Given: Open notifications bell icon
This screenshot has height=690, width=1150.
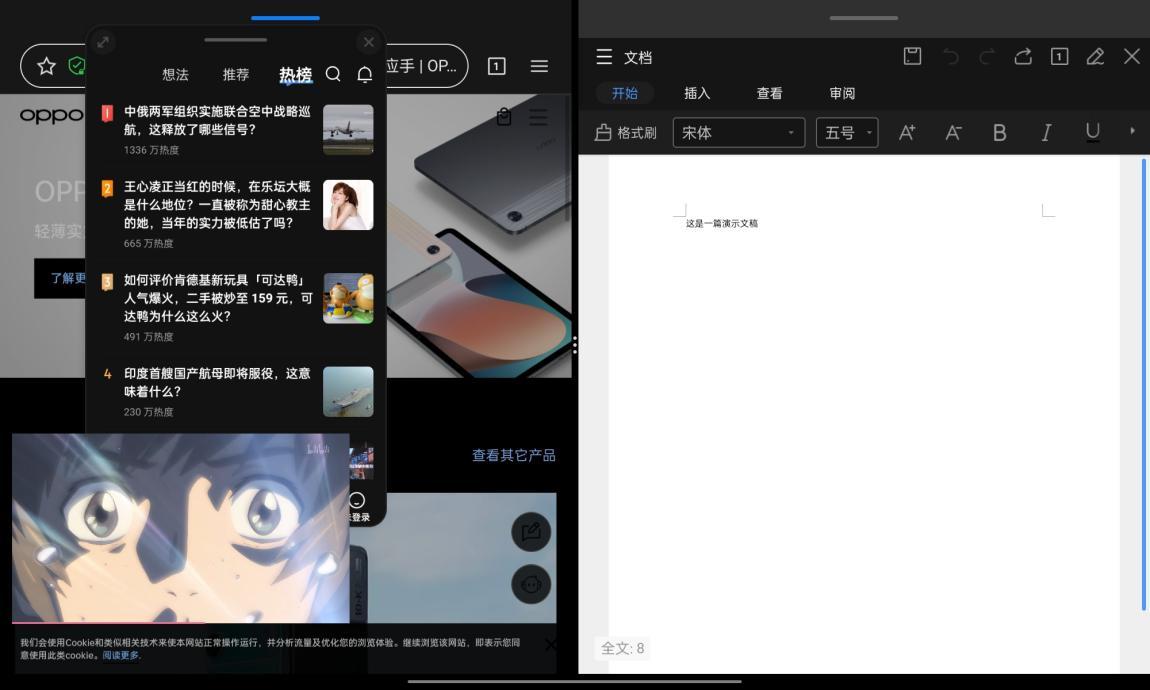Looking at the screenshot, I should point(365,75).
